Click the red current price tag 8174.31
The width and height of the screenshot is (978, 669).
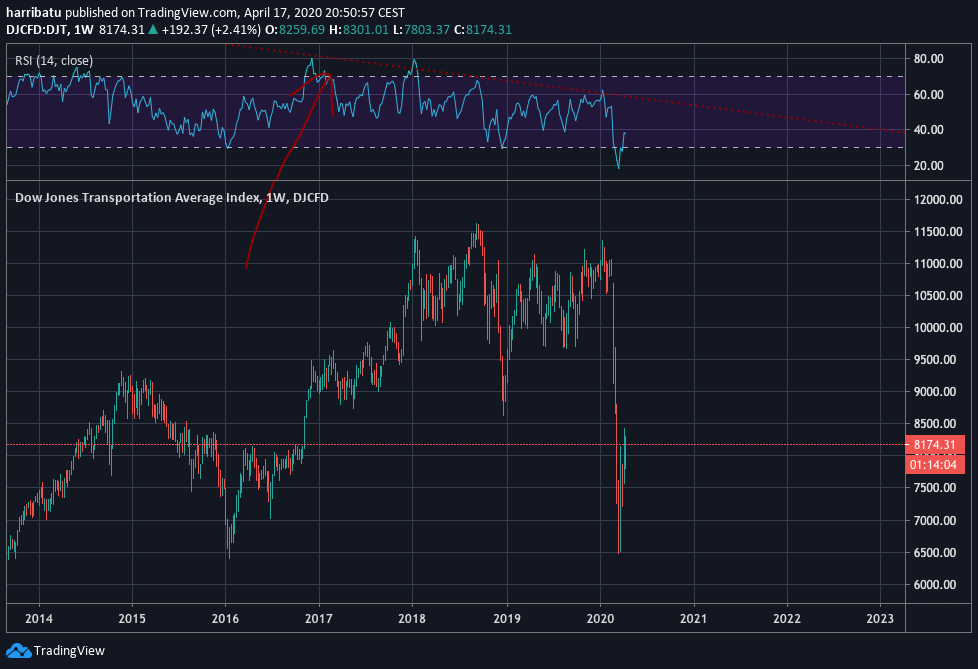[x=935, y=445]
